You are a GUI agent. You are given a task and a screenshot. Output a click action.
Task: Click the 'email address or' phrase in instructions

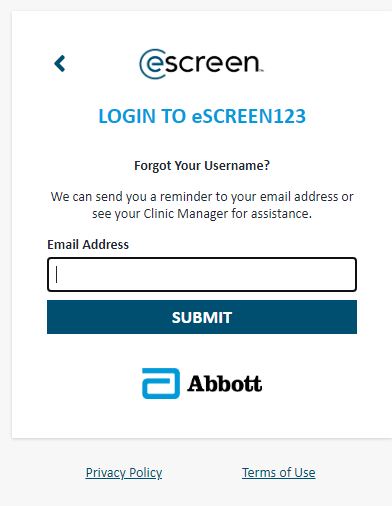[x=307, y=197]
